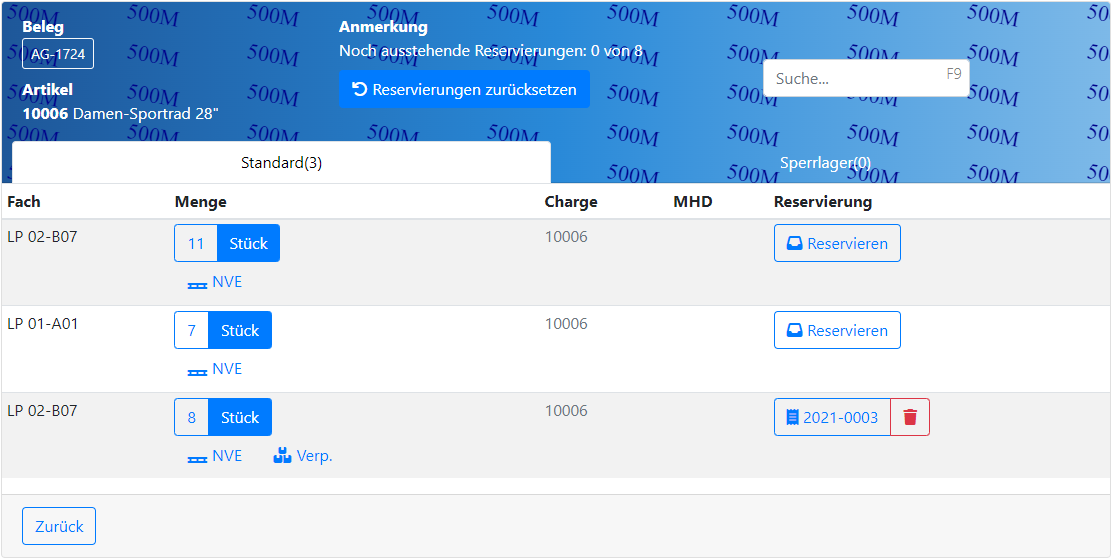The height and width of the screenshot is (559, 1112).
Task: Click Reservierungen zurücksetzen button
Action: [x=464, y=90]
